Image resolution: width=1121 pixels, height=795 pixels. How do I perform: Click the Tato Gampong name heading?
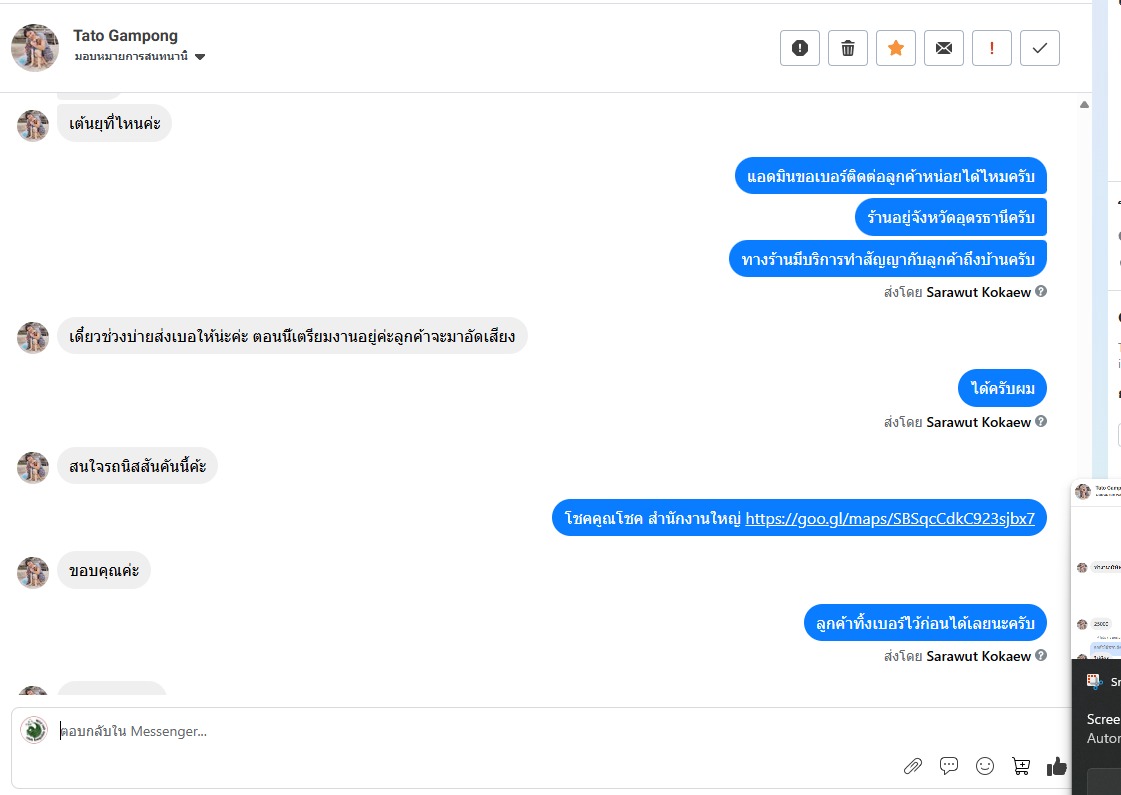125,36
